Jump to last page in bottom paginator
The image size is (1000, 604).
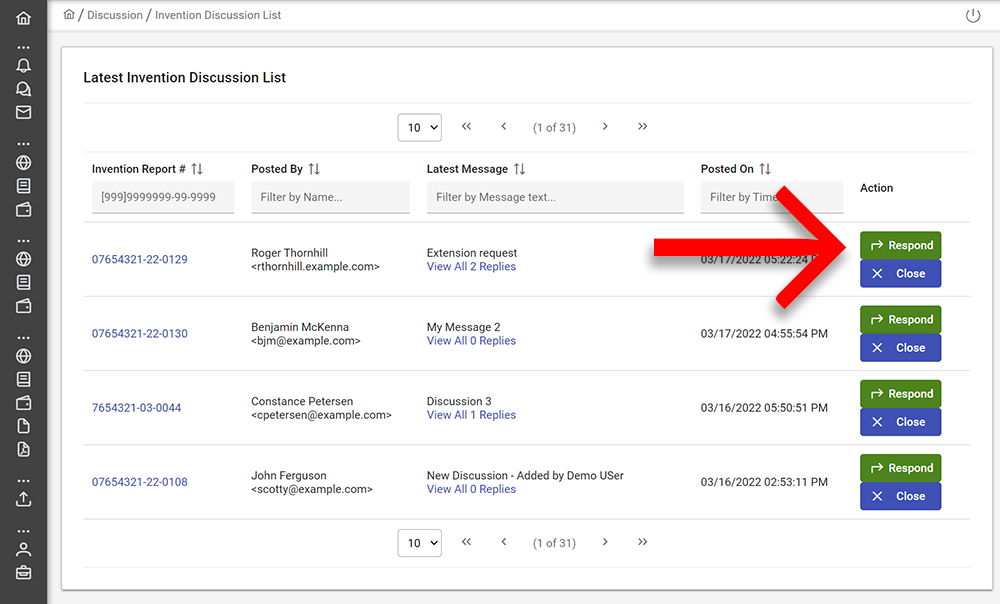coord(642,542)
